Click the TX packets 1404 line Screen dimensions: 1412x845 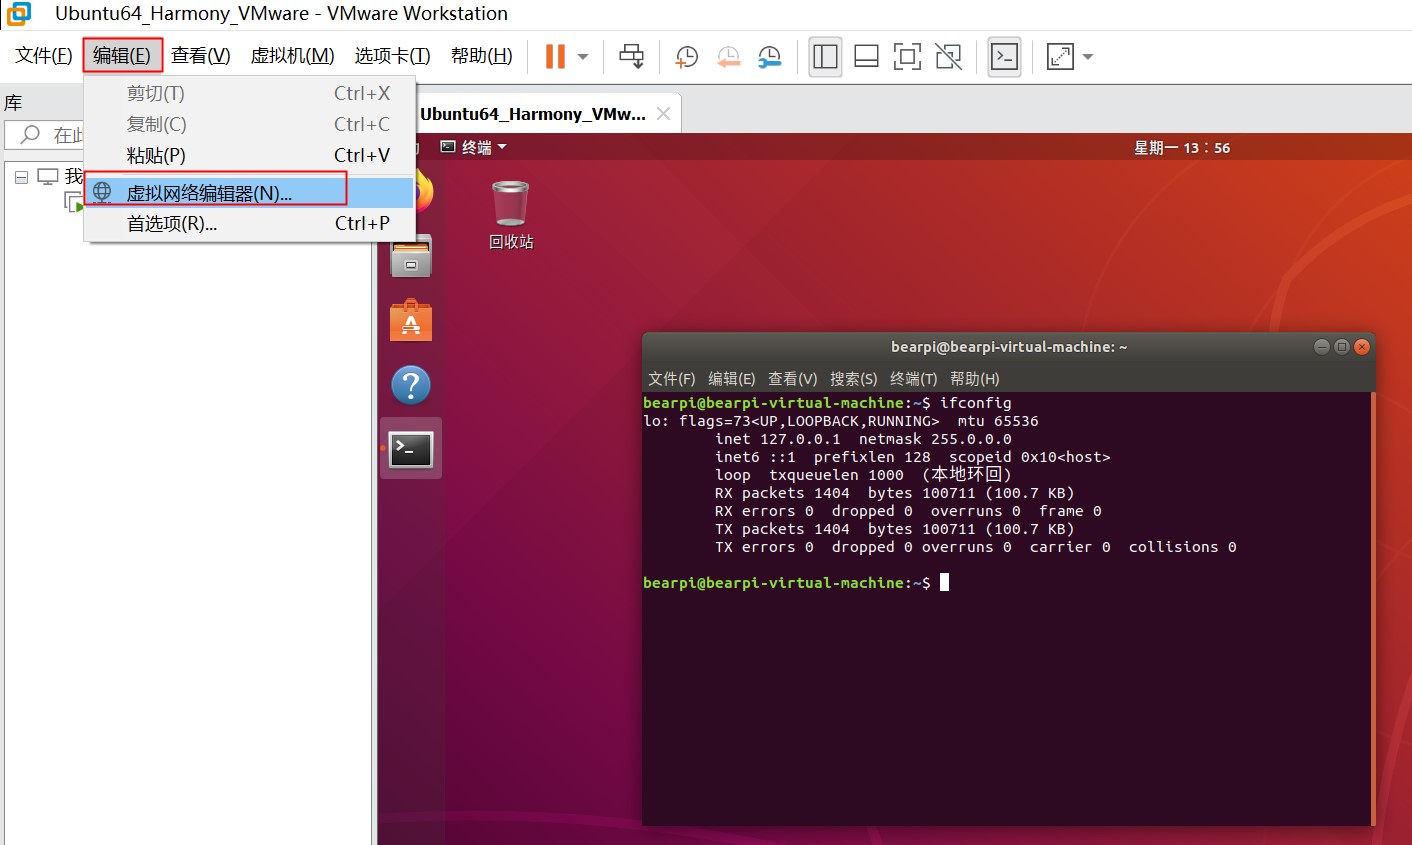[x=895, y=529]
